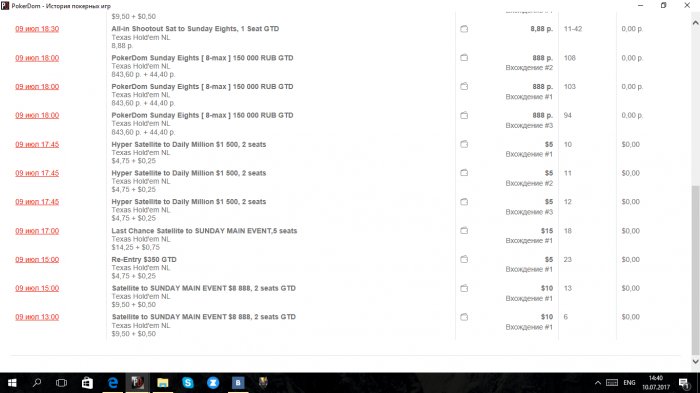Click scrollbar down arrow

[x=696, y=362]
